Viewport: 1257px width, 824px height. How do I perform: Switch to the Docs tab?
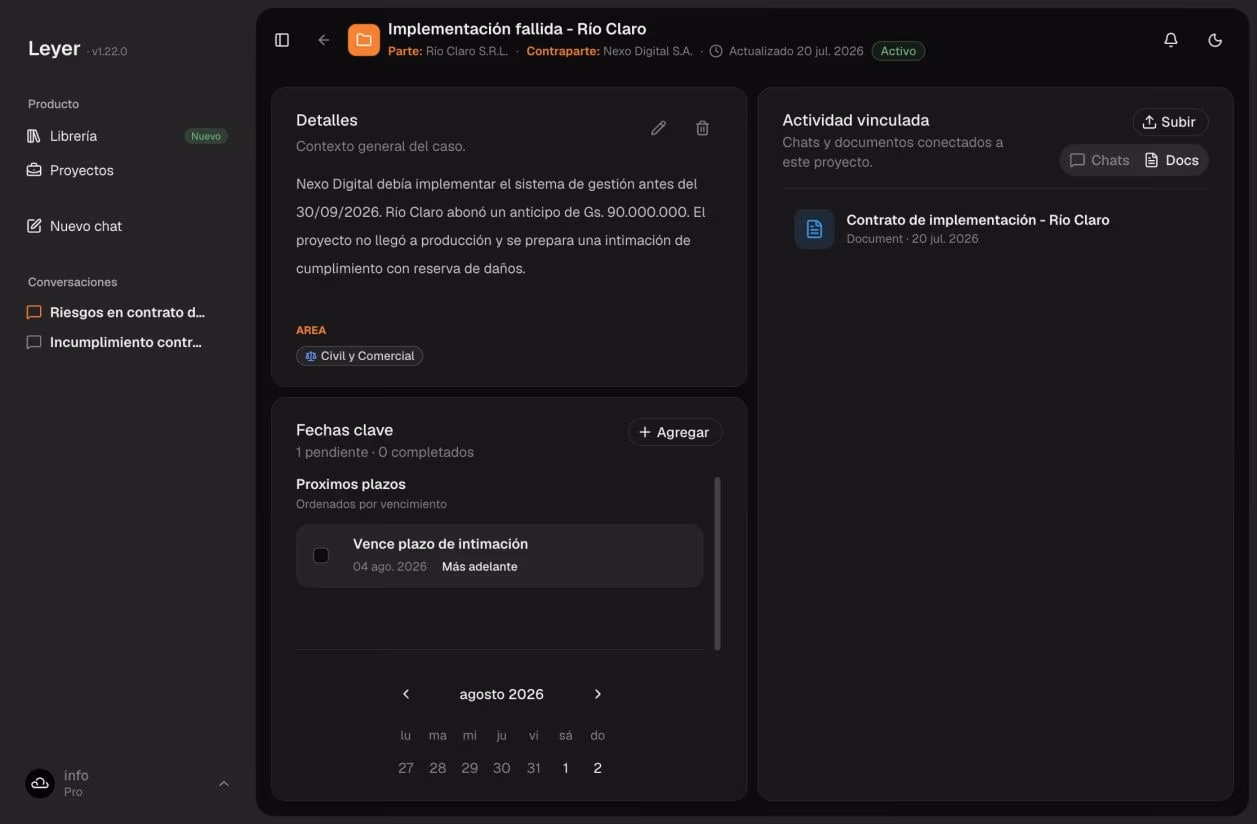[x=1172, y=160]
